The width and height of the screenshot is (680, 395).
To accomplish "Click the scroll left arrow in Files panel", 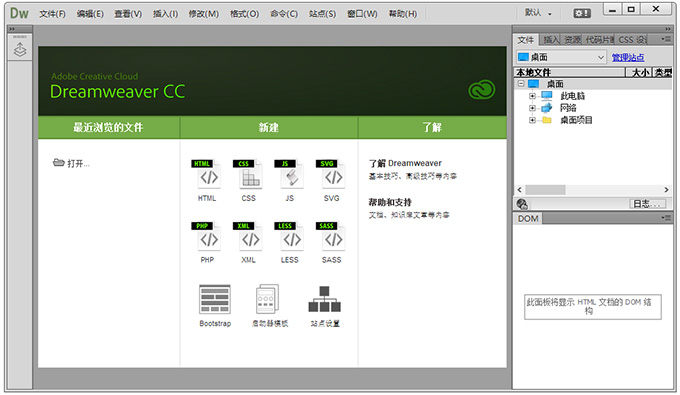I will click(x=520, y=189).
